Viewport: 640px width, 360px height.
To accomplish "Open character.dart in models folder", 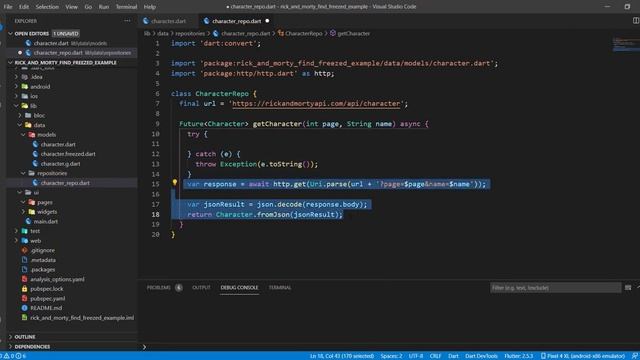I will (x=58, y=144).
